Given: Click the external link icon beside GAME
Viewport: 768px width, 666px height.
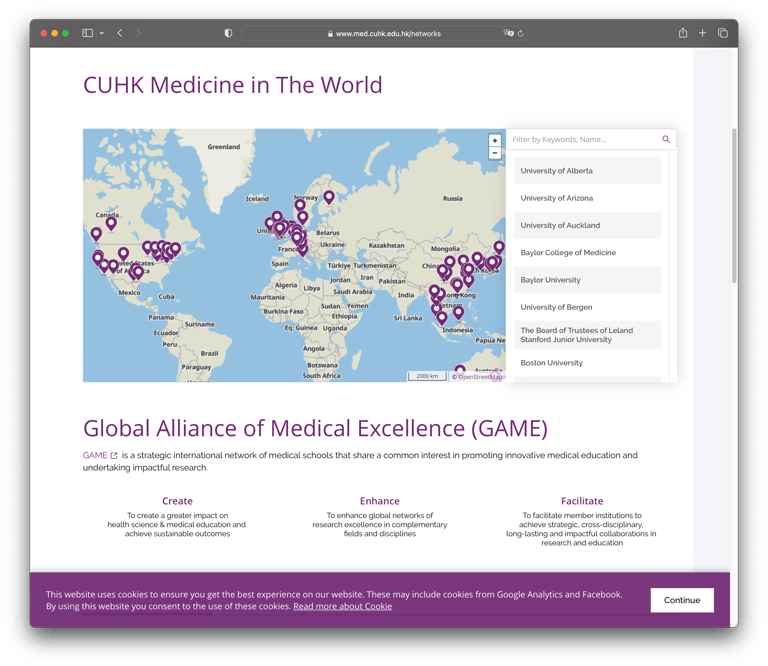Looking at the screenshot, I should [114, 455].
